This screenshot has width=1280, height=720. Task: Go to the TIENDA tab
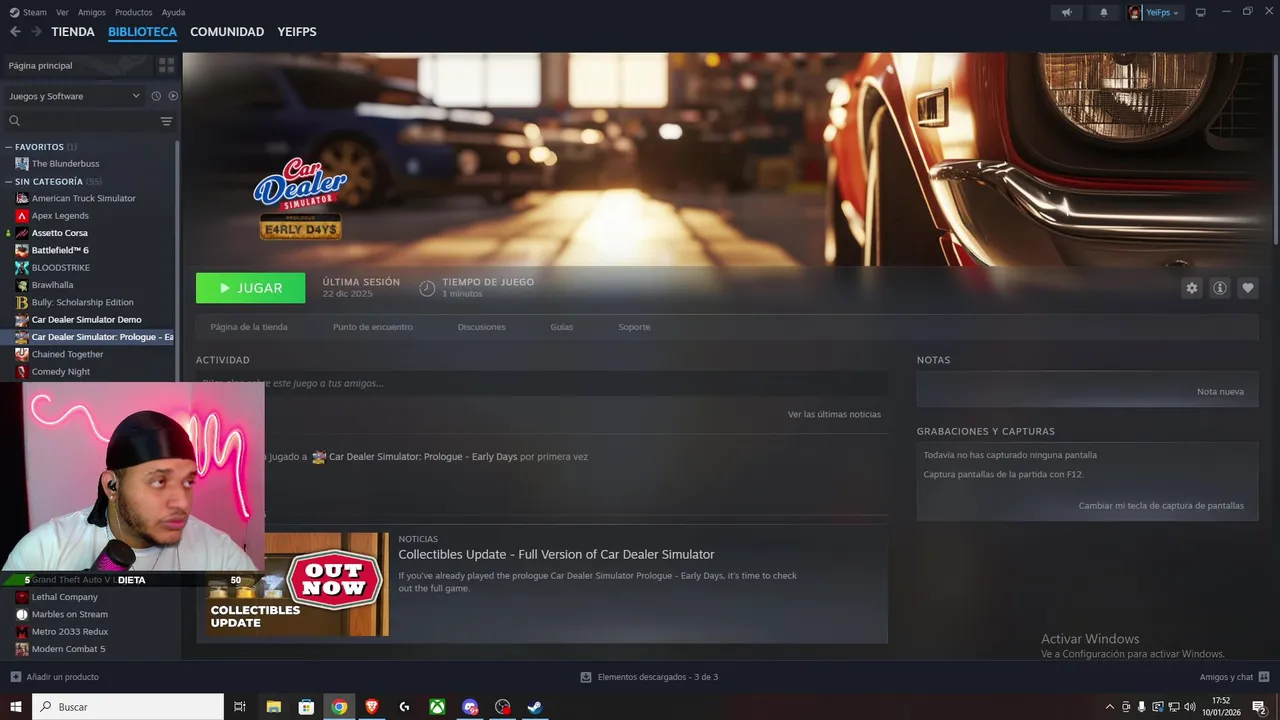coord(73,32)
